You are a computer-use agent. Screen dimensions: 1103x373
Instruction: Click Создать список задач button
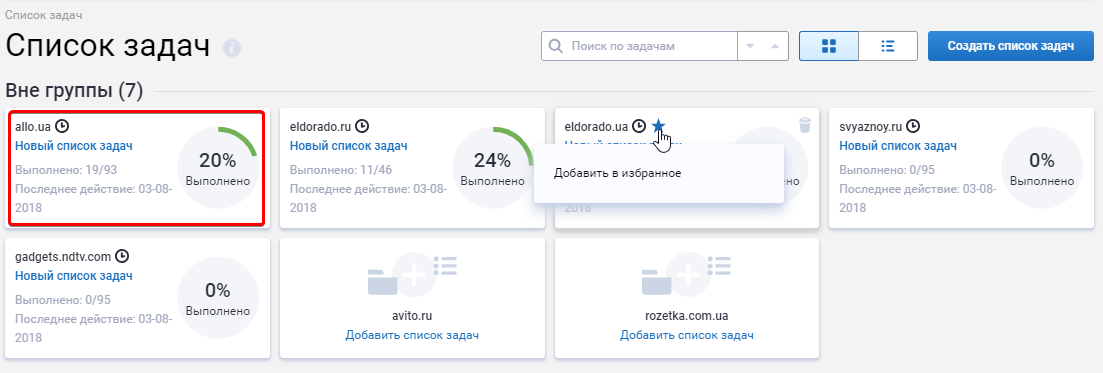pos(1011,46)
